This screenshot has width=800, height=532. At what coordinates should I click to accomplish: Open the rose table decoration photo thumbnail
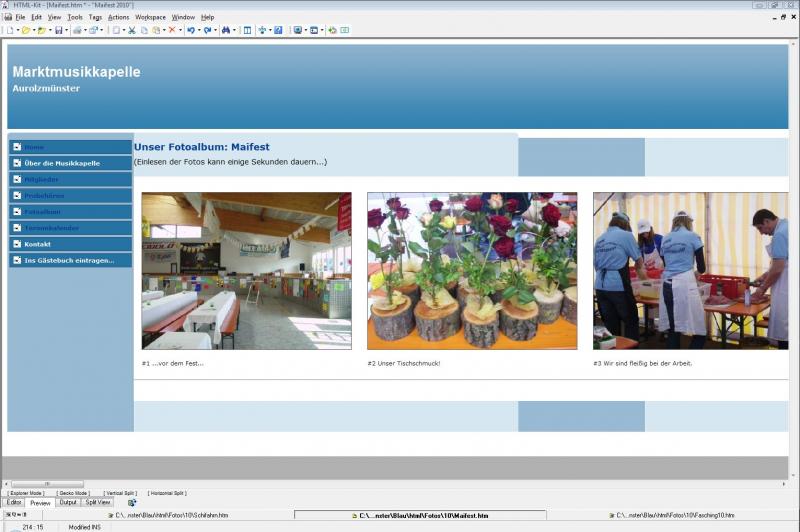tap(472, 270)
